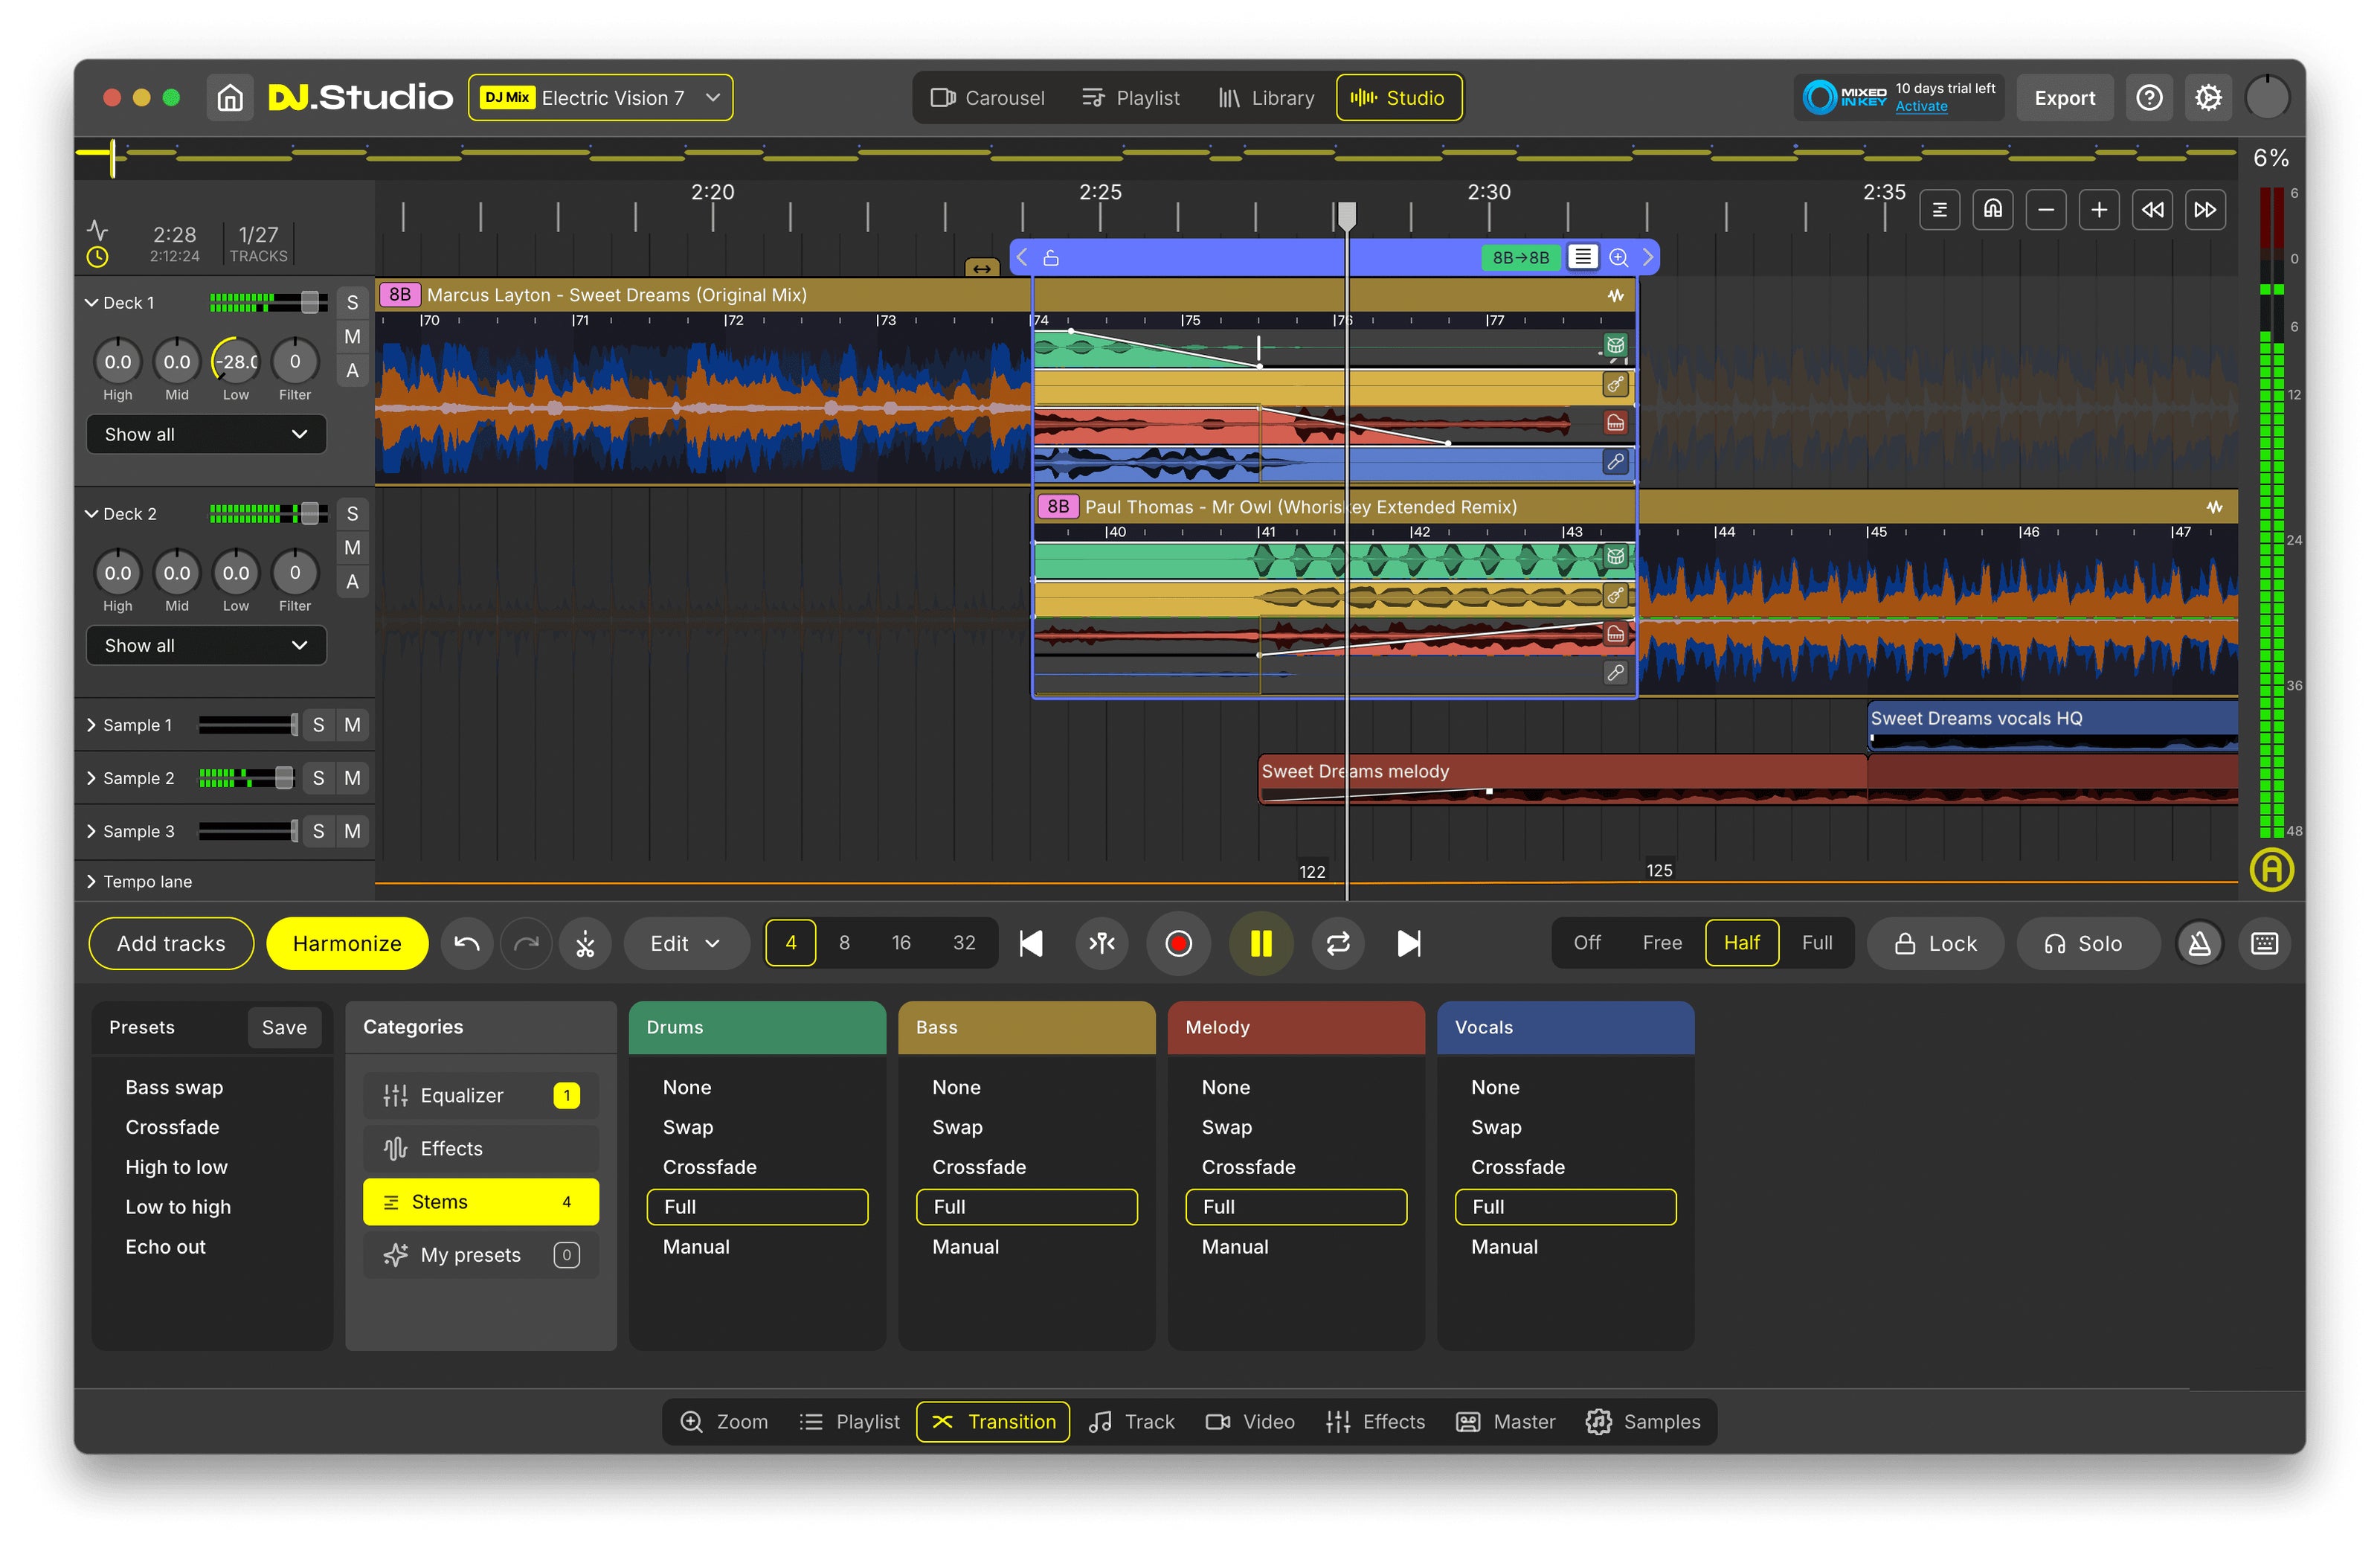Set sync mode to Off
Viewport: 2380px width, 1543px height.
[1587, 943]
